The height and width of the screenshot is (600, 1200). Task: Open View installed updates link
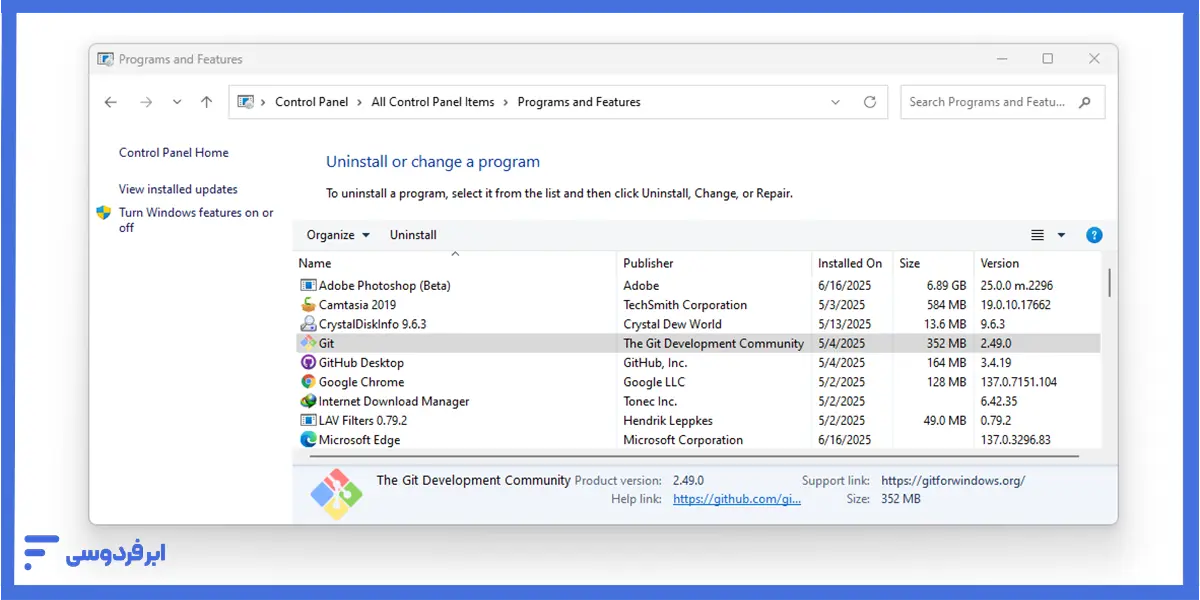(178, 189)
